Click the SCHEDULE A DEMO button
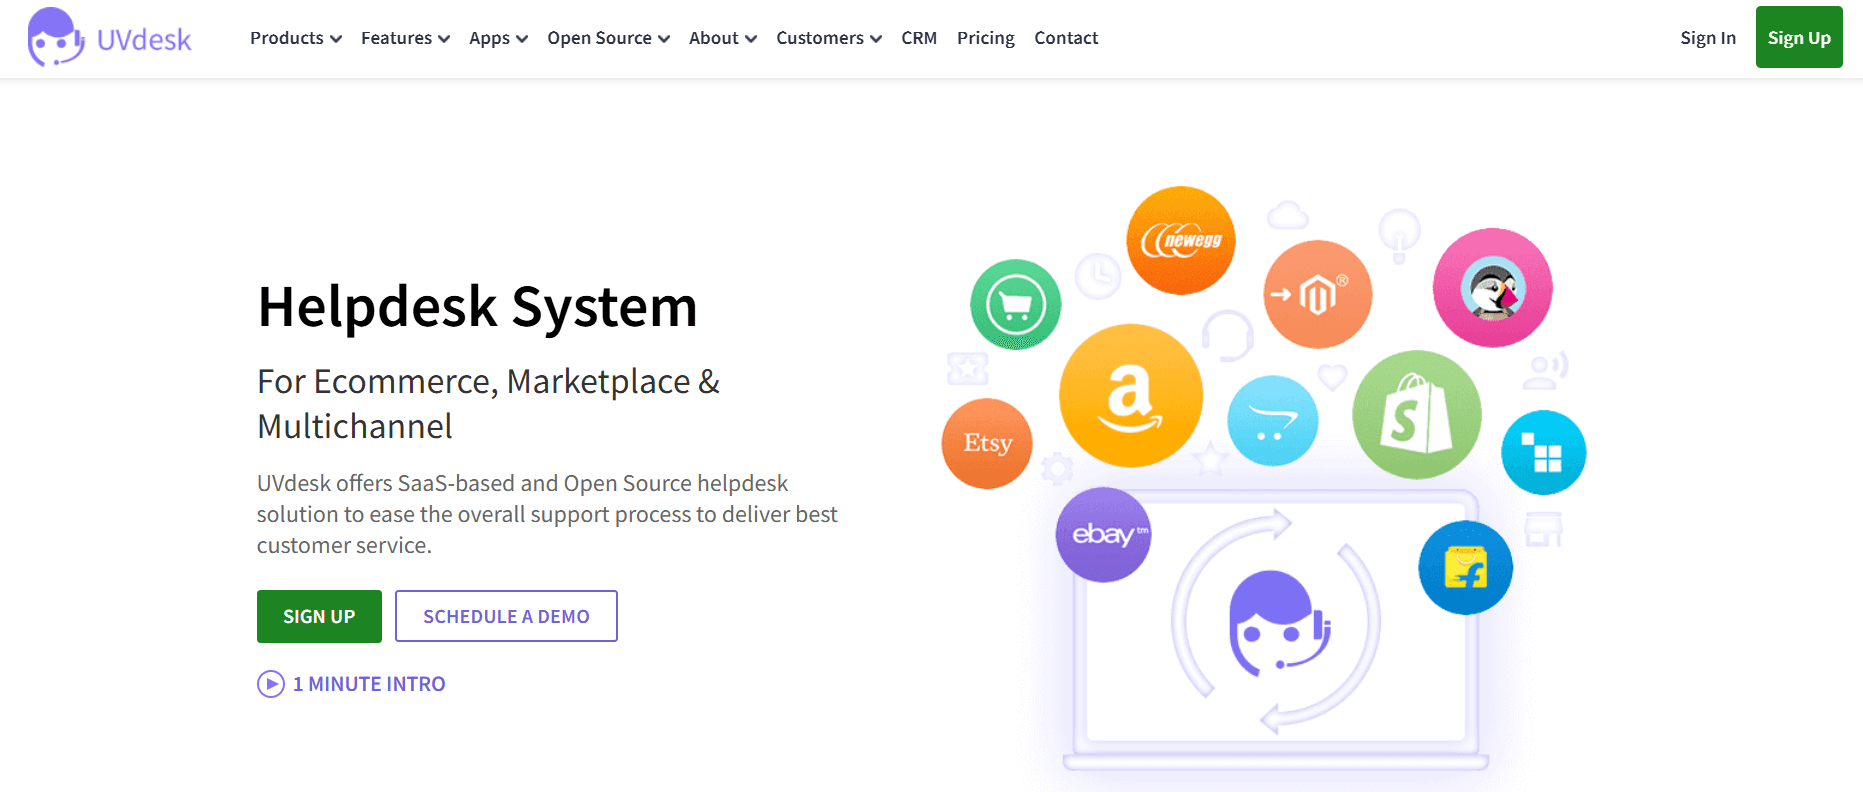The height and width of the screenshot is (792, 1863). pyautogui.click(x=506, y=616)
